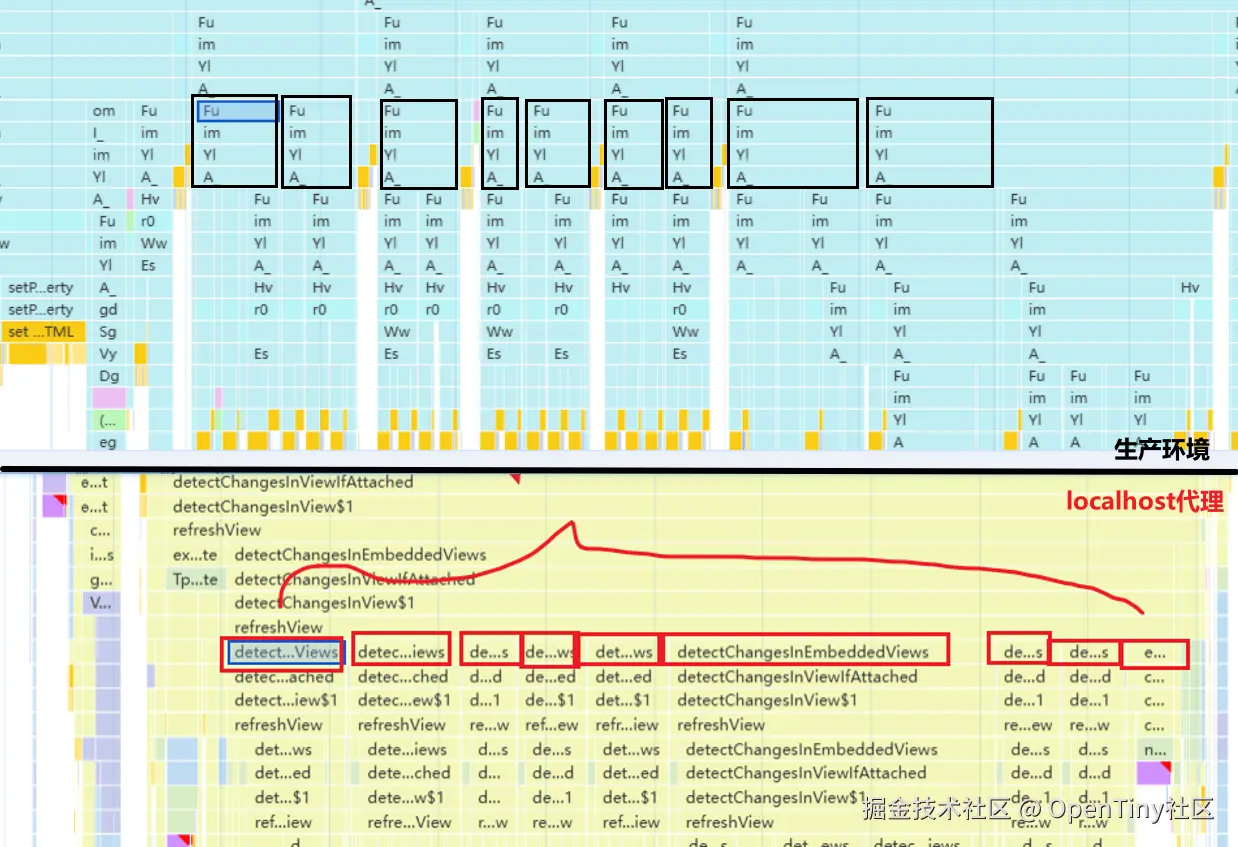This screenshot has width=1238, height=847.
Task: Click the purple block below 'n...'
Action: pyautogui.click(x=1154, y=773)
